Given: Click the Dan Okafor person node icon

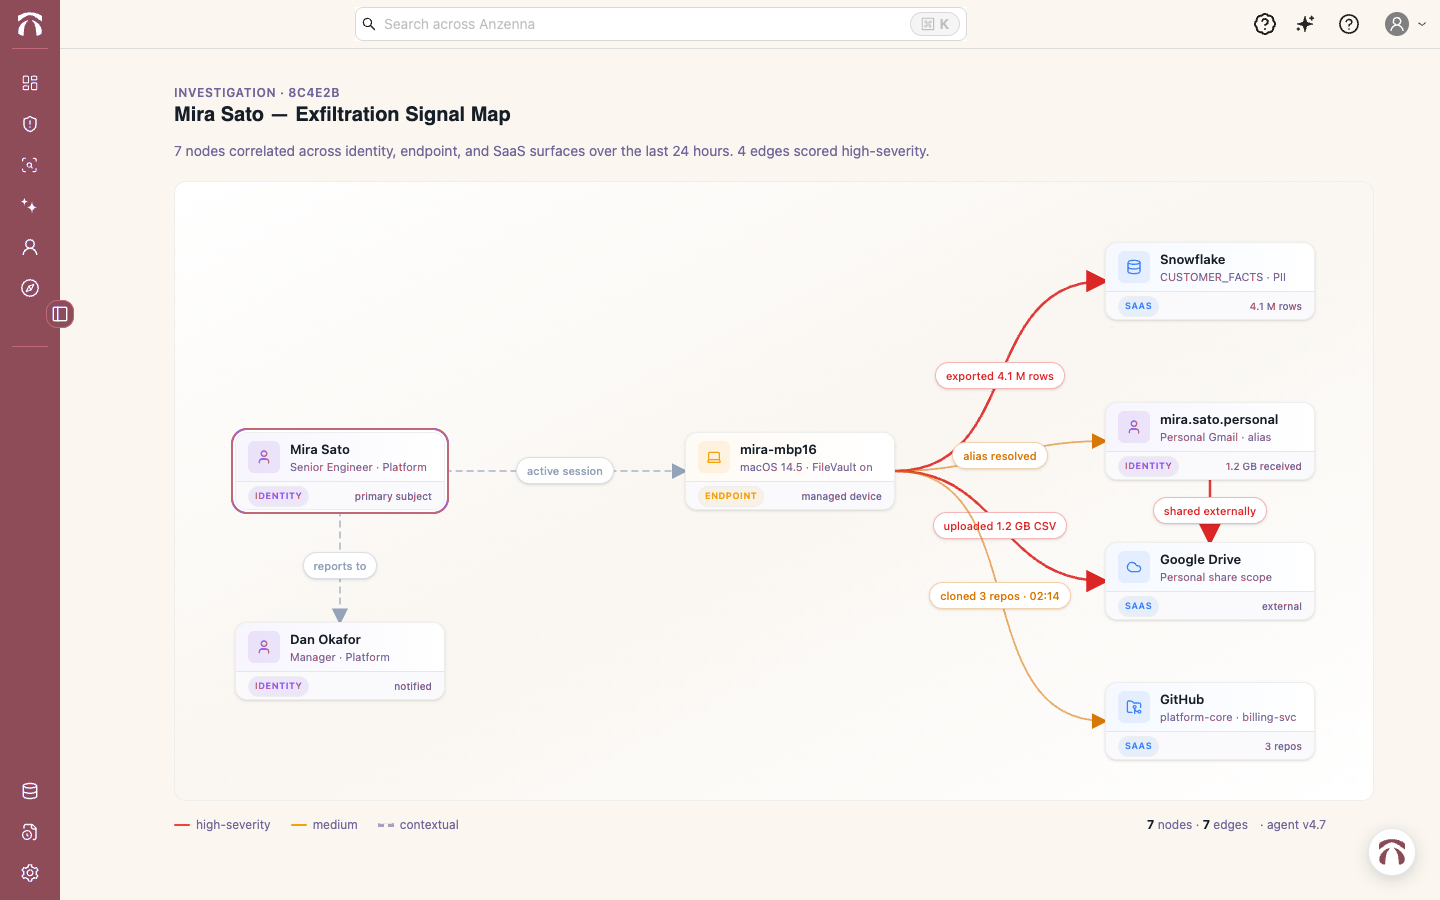Looking at the screenshot, I should (x=264, y=647).
